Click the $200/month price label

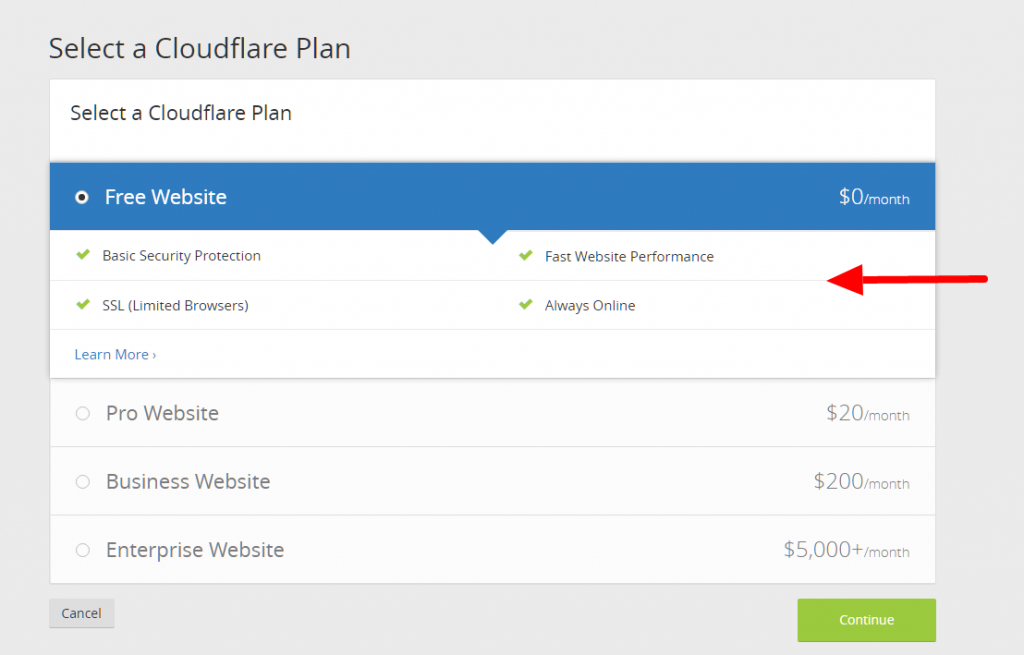click(861, 482)
